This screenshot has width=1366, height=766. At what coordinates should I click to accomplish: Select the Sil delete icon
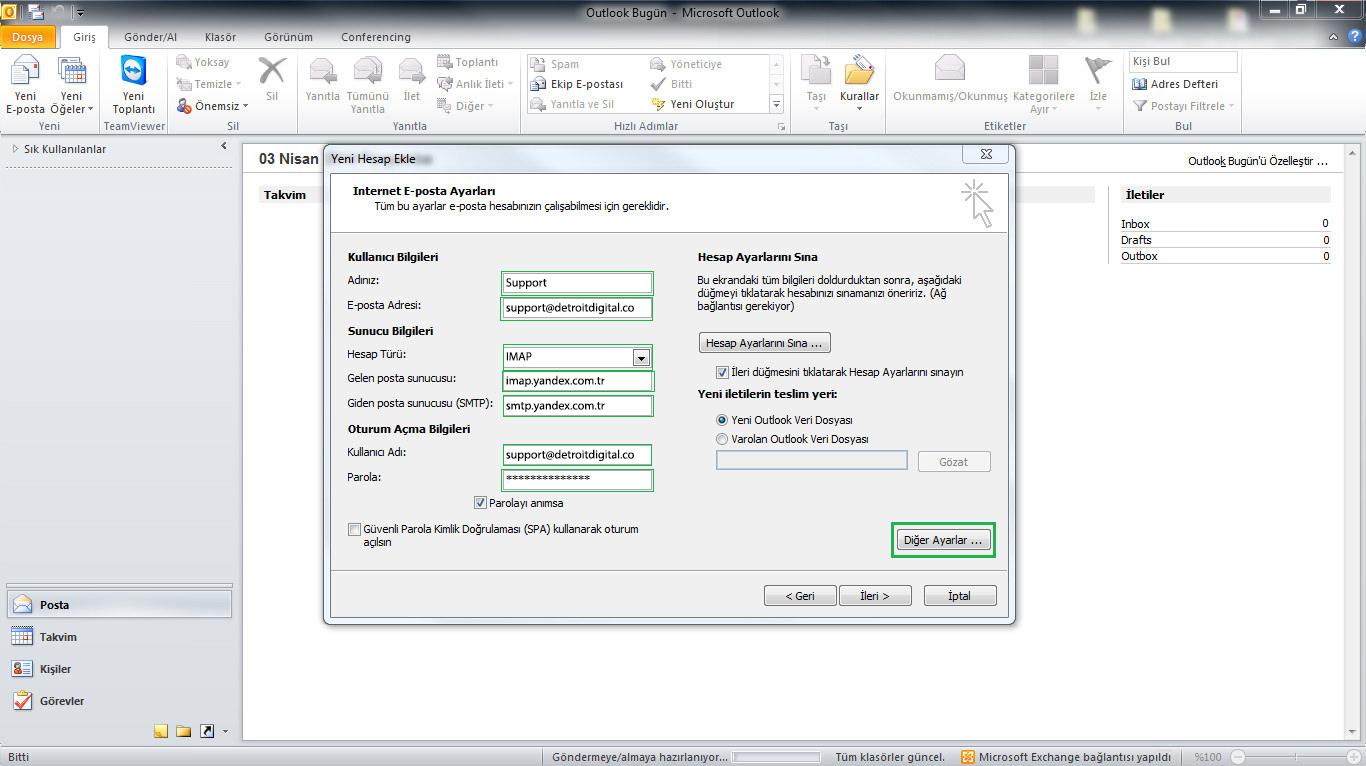pos(271,80)
